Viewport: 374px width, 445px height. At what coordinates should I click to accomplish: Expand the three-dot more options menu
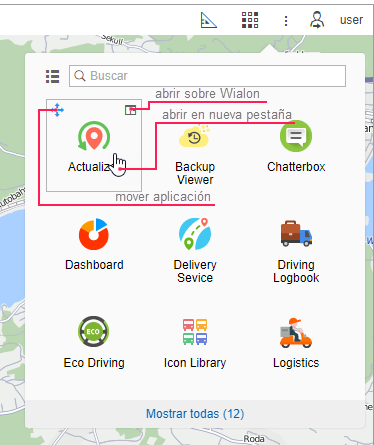point(286,21)
